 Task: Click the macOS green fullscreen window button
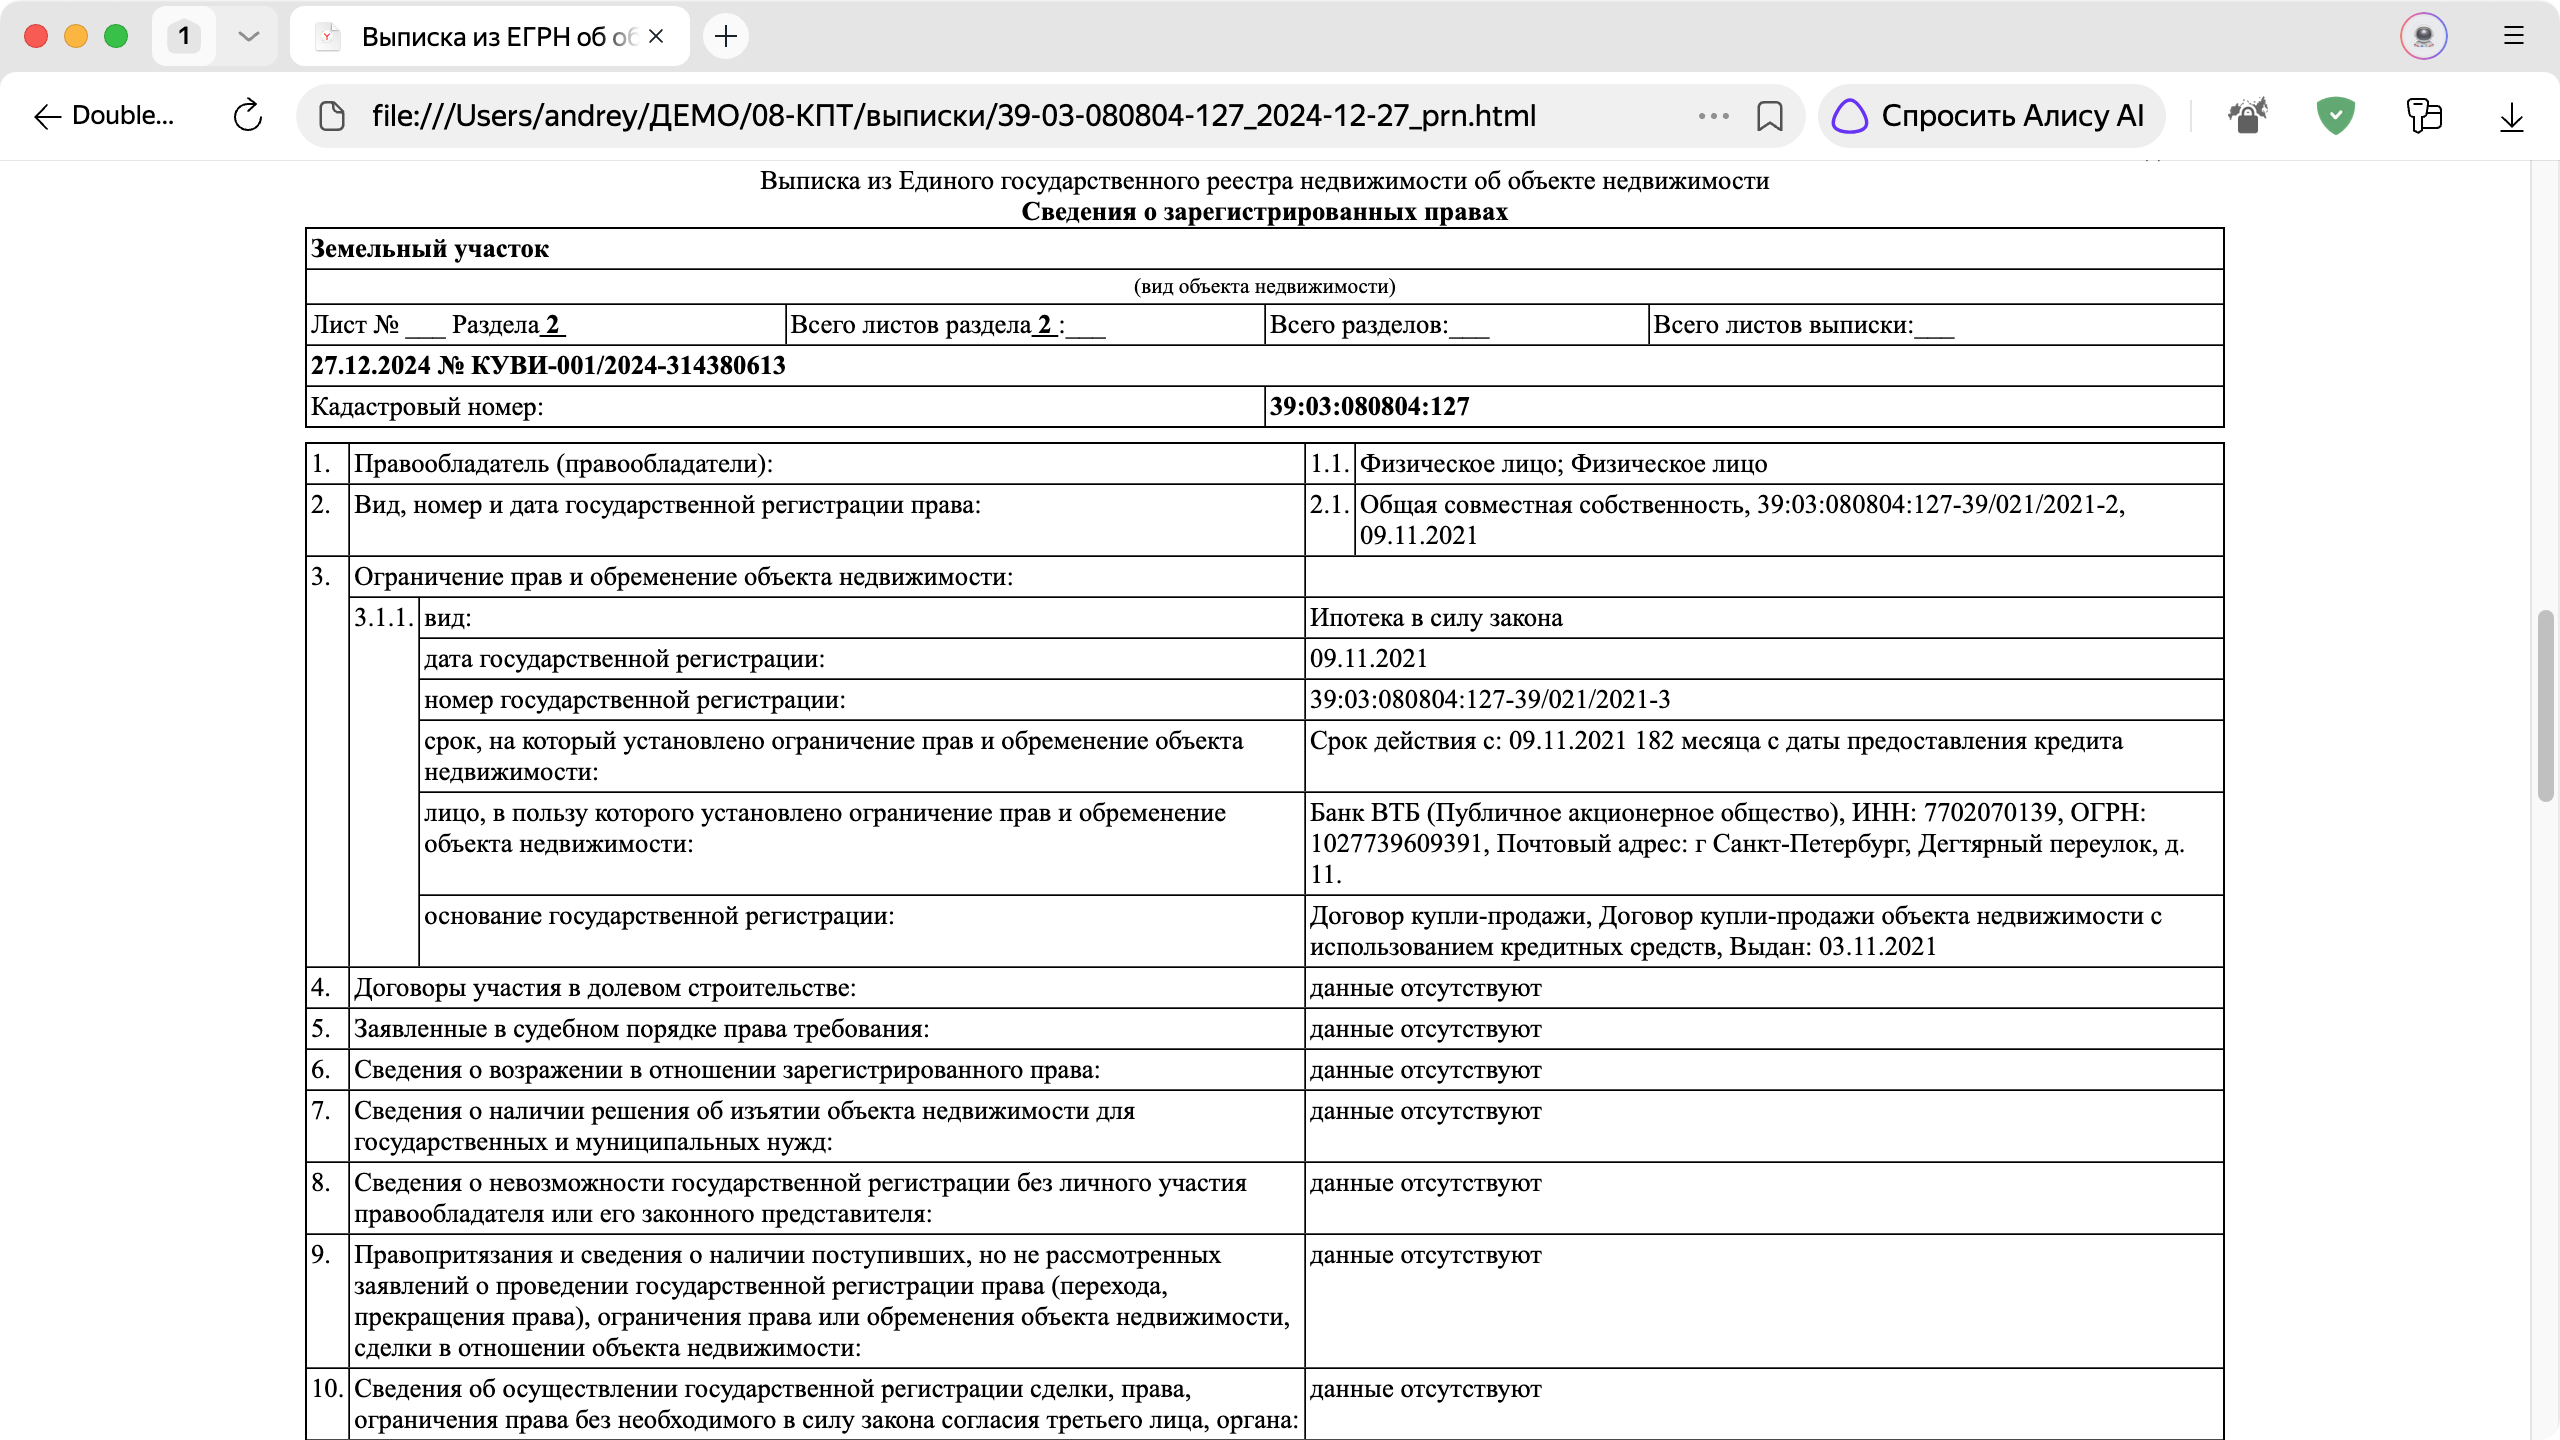[x=116, y=36]
